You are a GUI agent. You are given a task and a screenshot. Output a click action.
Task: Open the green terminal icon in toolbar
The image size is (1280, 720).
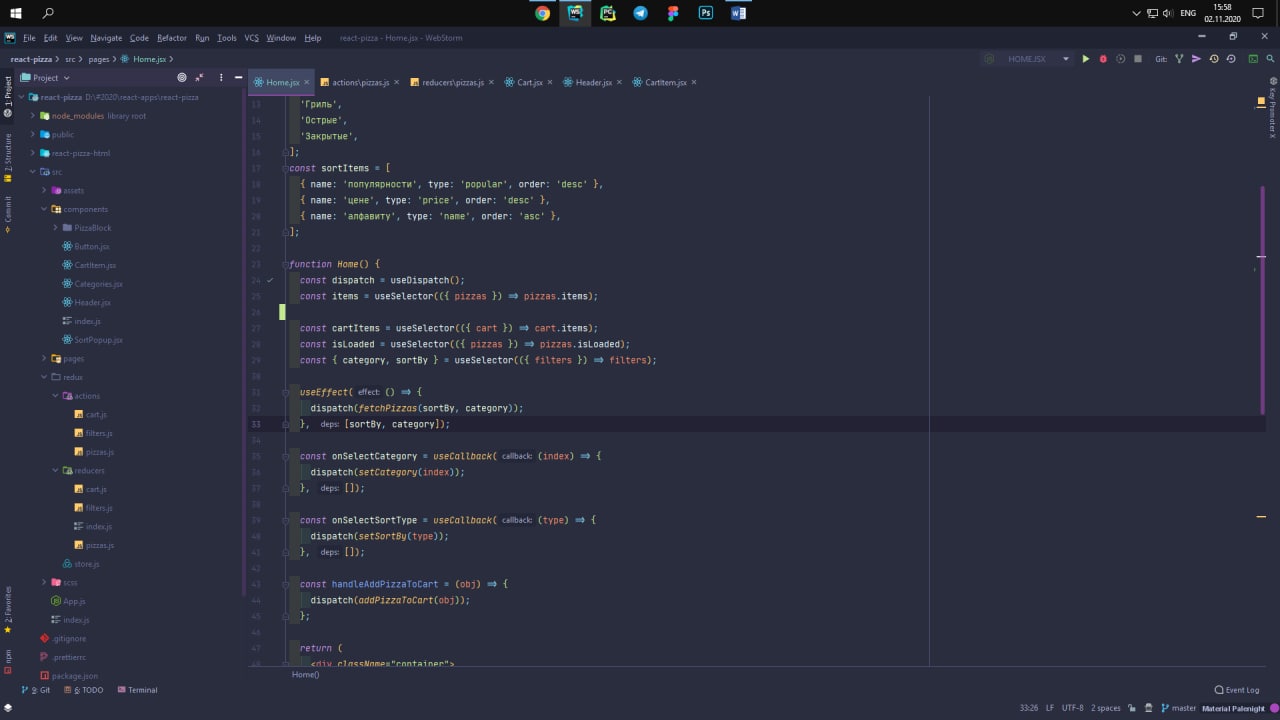[1253, 59]
